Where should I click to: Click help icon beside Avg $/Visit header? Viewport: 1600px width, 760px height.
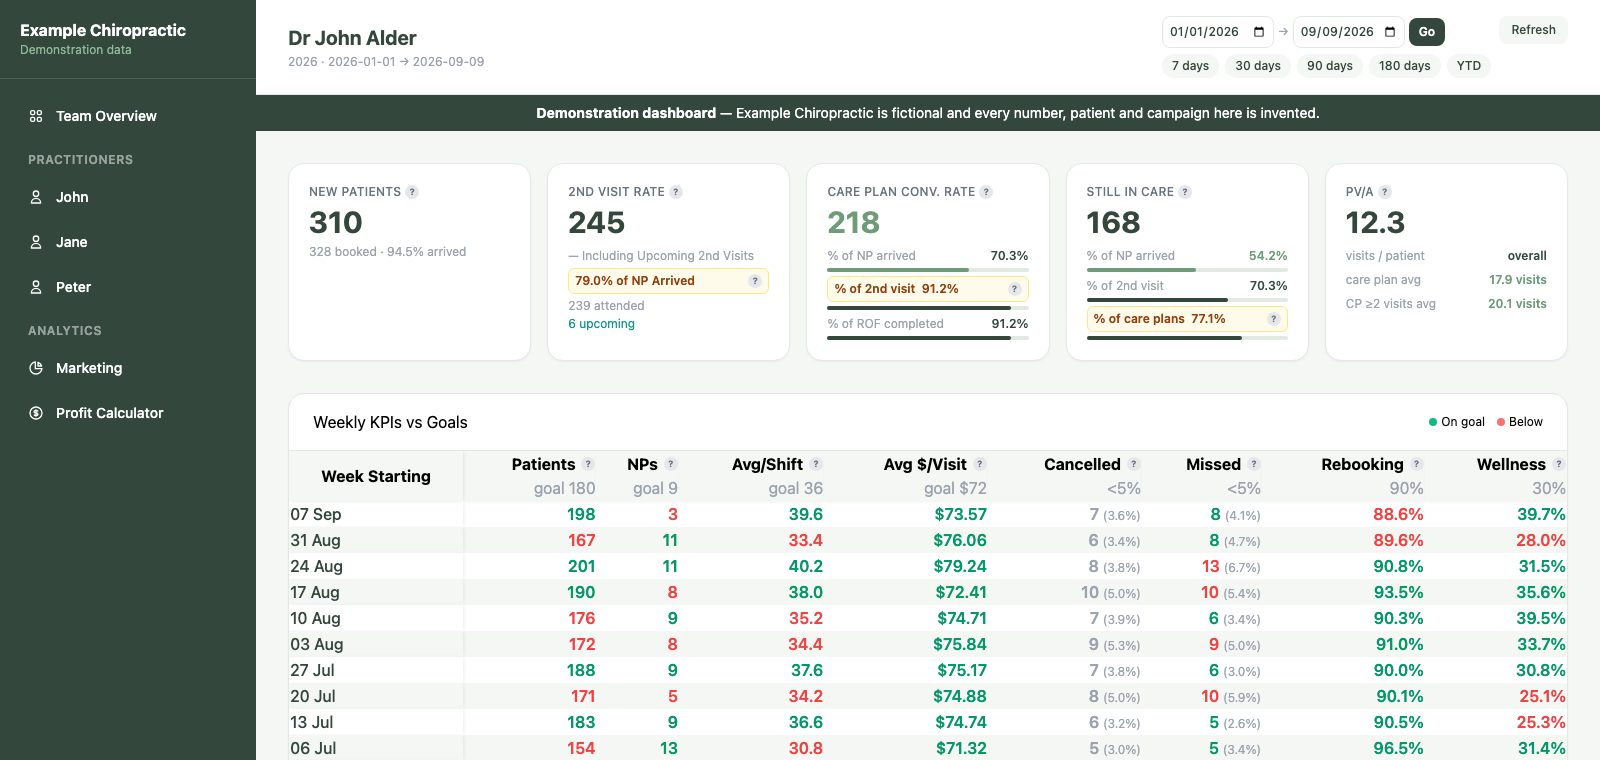(x=980, y=464)
